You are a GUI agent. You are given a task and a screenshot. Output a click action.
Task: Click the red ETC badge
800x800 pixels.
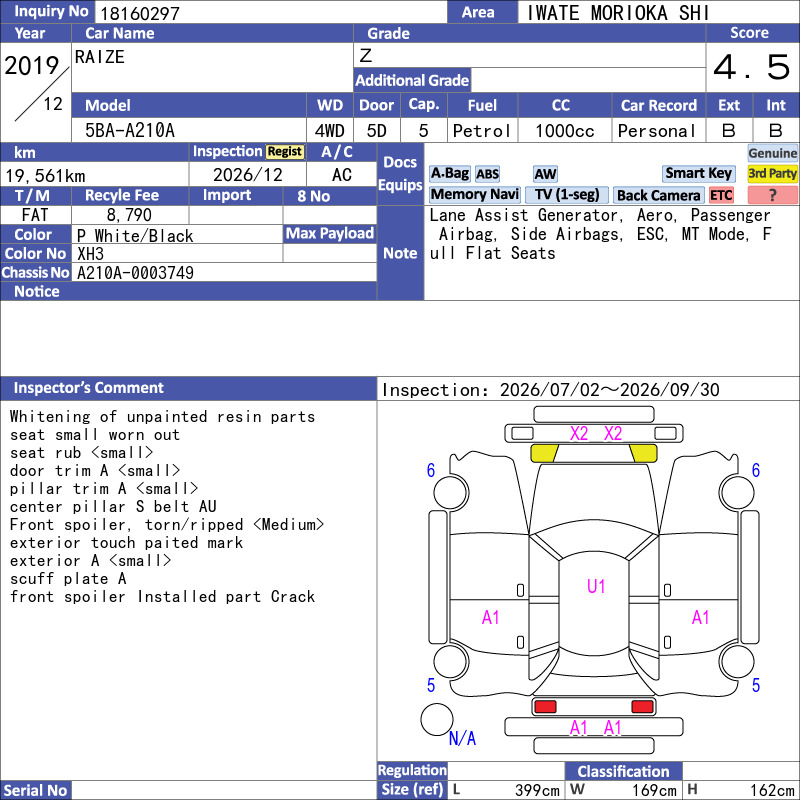tap(721, 195)
